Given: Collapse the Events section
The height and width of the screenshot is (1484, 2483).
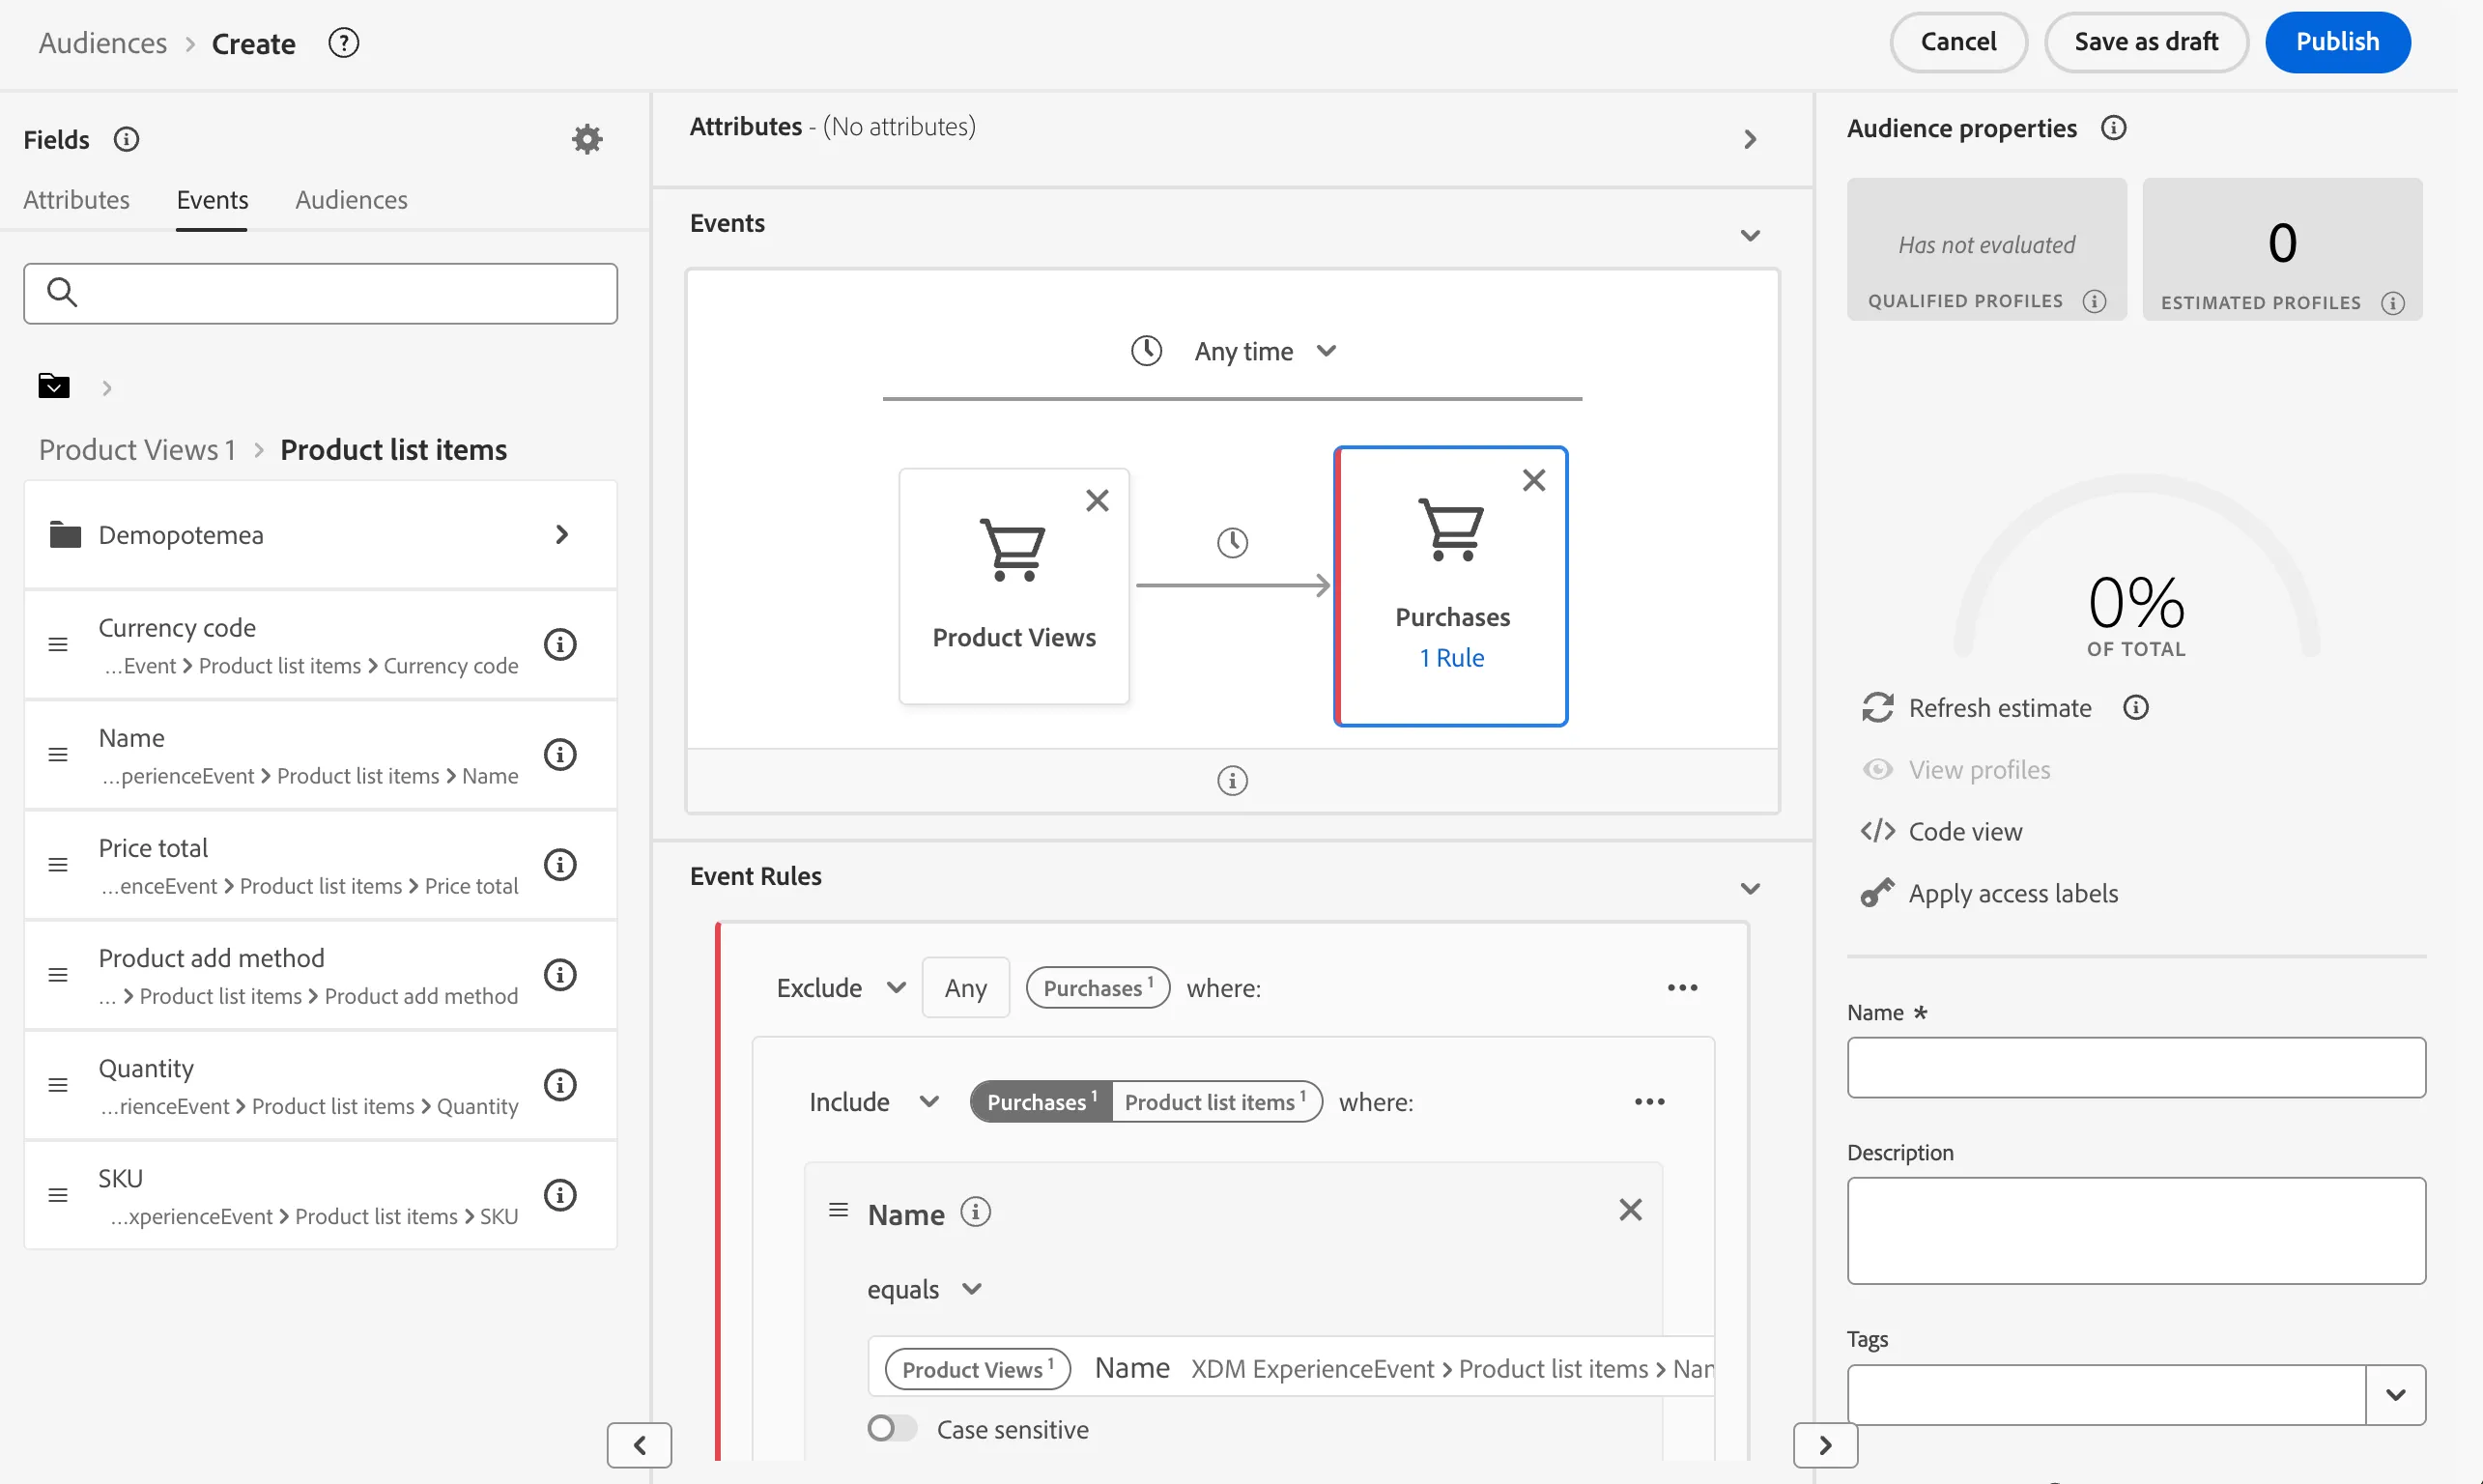Looking at the screenshot, I should (x=1750, y=236).
